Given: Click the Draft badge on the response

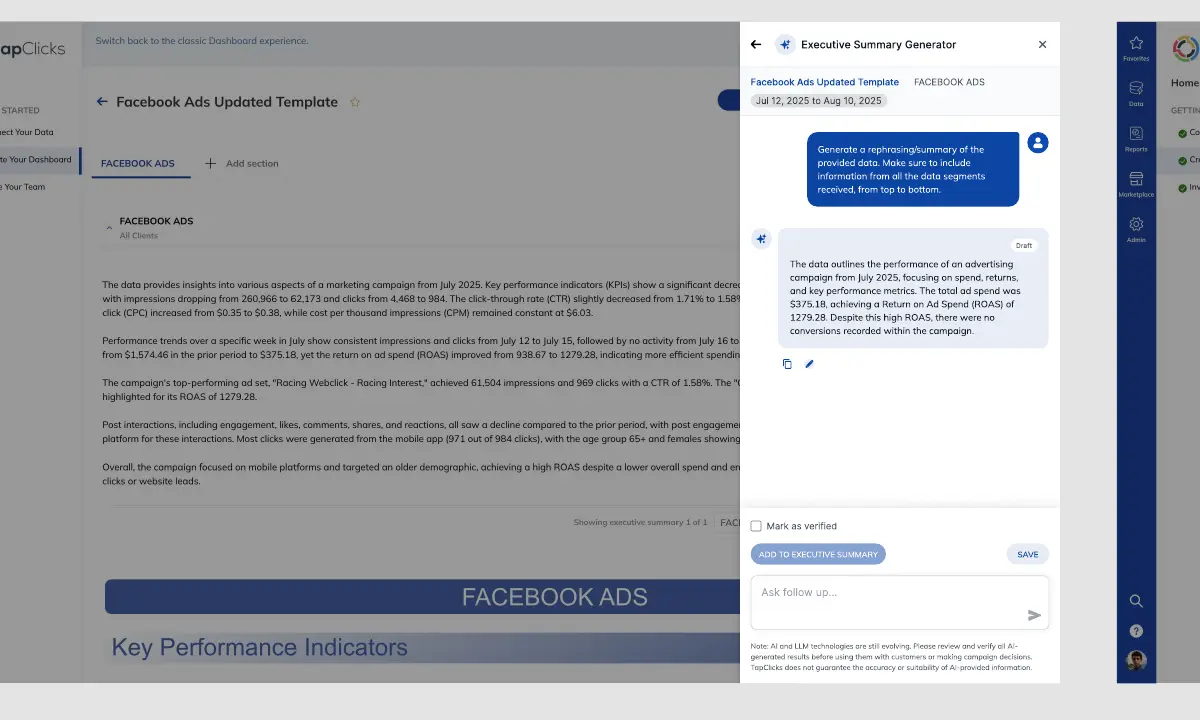Looking at the screenshot, I should tap(1023, 245).
